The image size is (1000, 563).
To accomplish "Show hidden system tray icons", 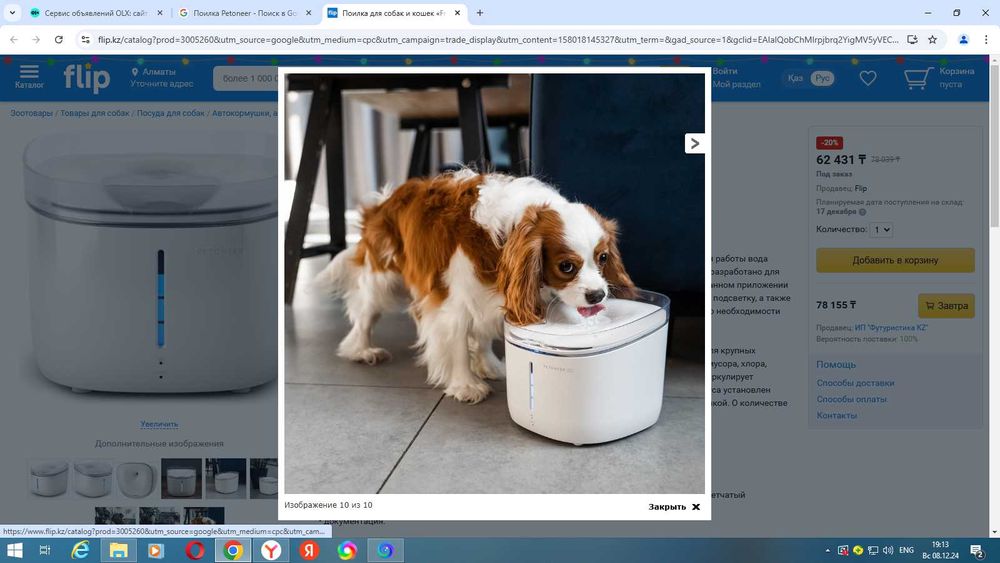I will [828, 550].
